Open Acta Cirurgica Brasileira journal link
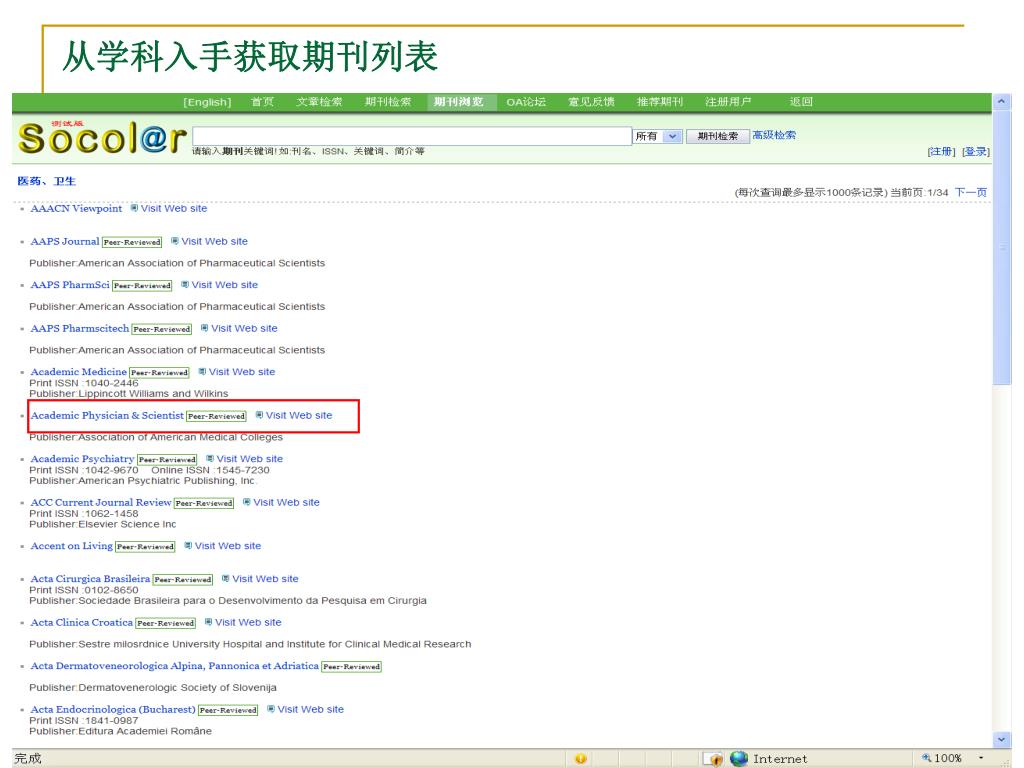The height and width of the screenshot is (768, 1024). [x=90, y=579]
